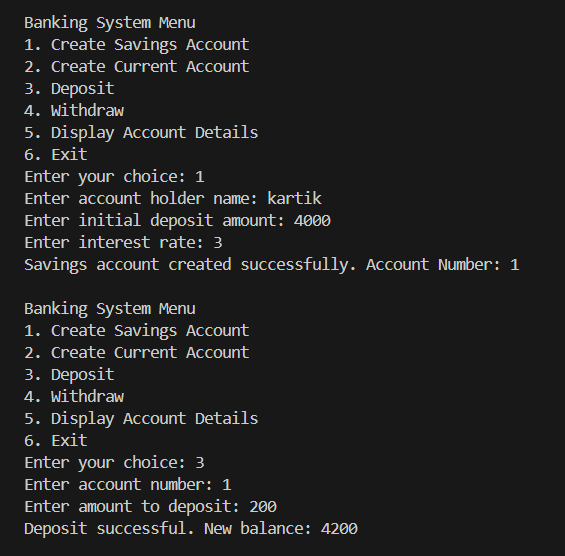565x556 pixels.
Task: Click the 'Enter interest rate: 3' line
Action: [123, 243]
